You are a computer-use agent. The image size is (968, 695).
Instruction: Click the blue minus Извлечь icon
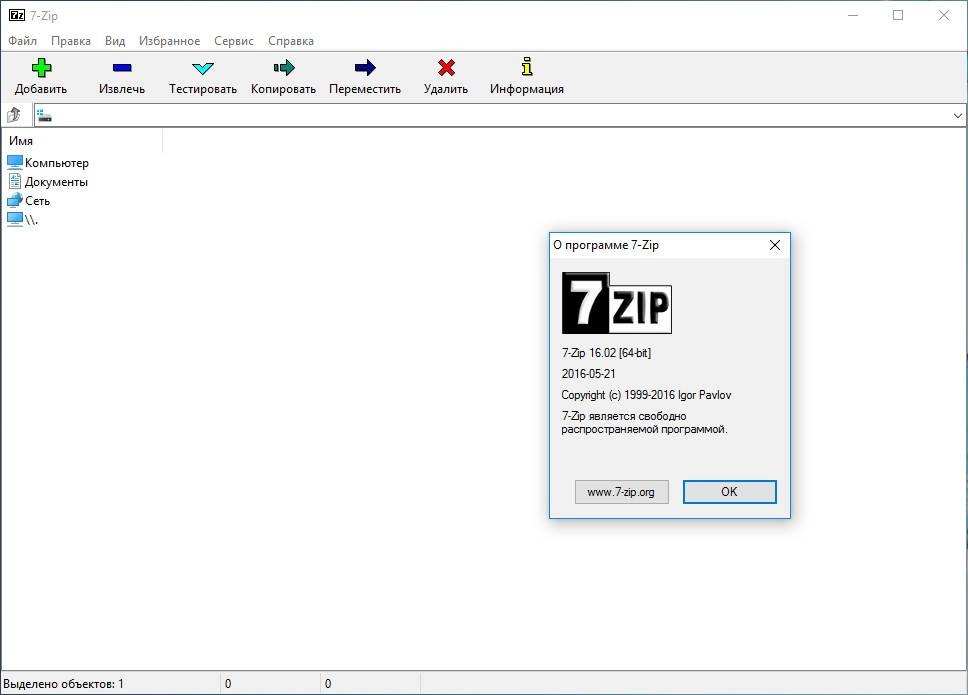pos(122,67)
